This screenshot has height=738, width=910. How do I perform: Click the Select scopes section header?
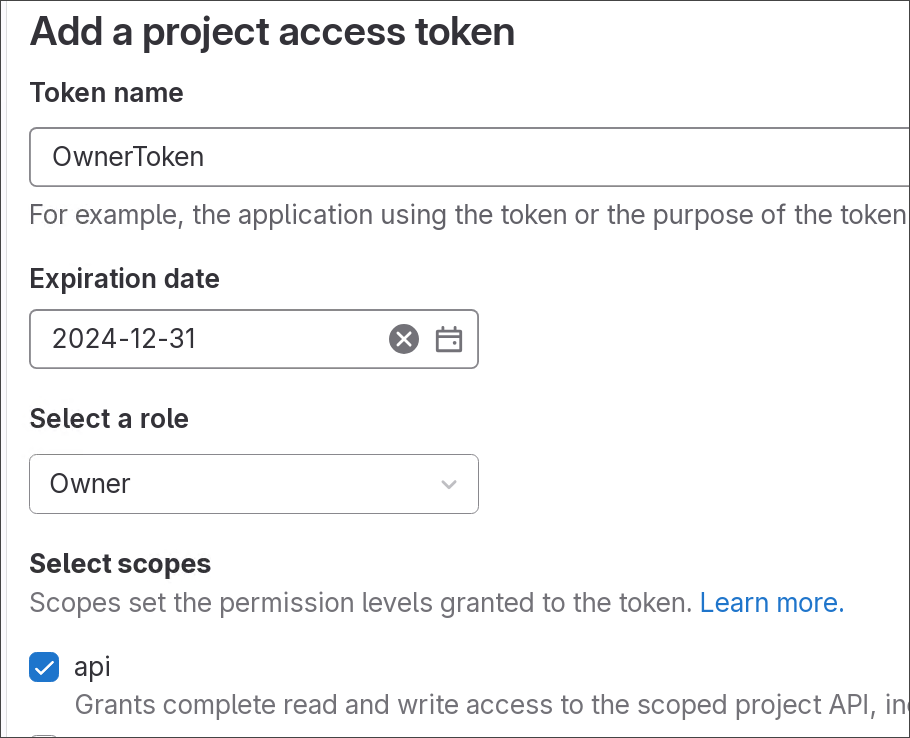point(119,563)
